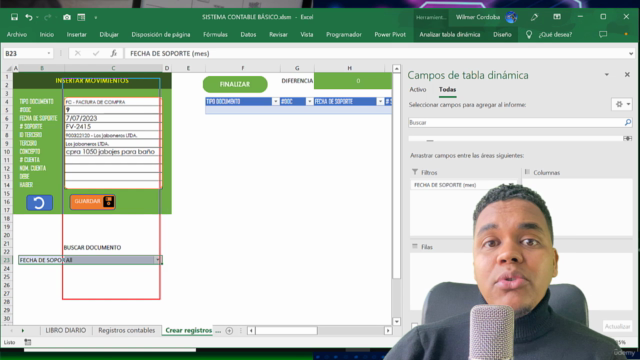Image resolution: width=640 pixels, height=360 pixels.
Task: Open #DOC table filter dropdown
Action: coord(309,102)
